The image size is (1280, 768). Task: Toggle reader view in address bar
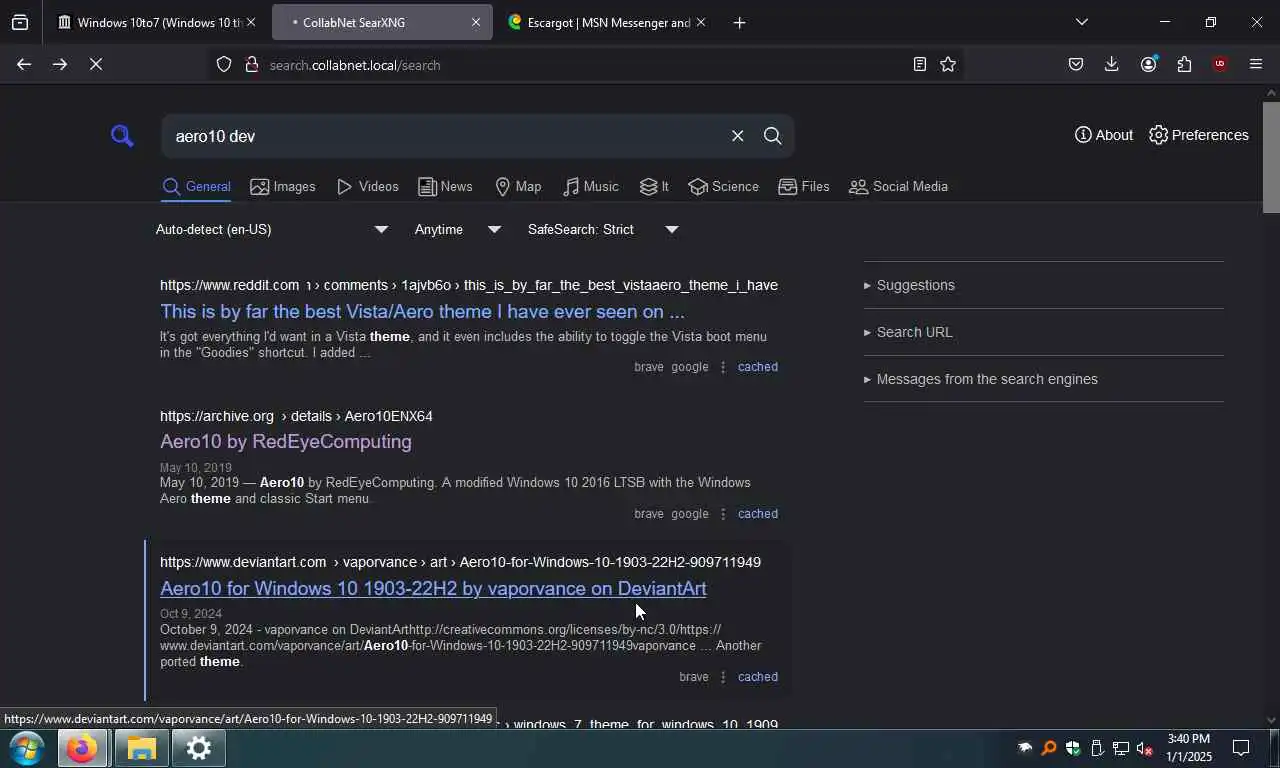919,64
